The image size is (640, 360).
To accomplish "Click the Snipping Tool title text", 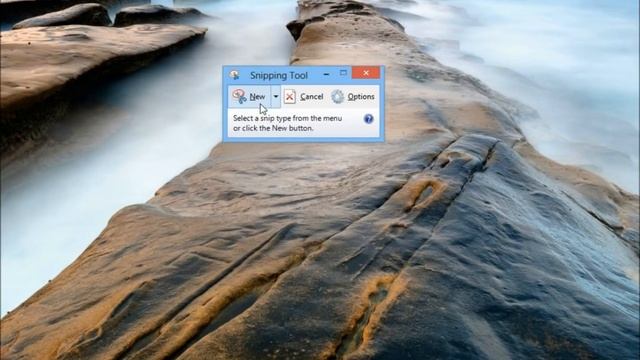I will pyautogui.click(x=279, y=75).
